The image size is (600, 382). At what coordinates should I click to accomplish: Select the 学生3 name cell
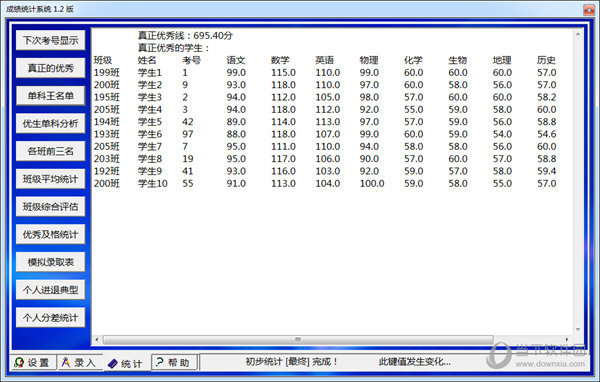pyautogui.click(x=150, y=97)
